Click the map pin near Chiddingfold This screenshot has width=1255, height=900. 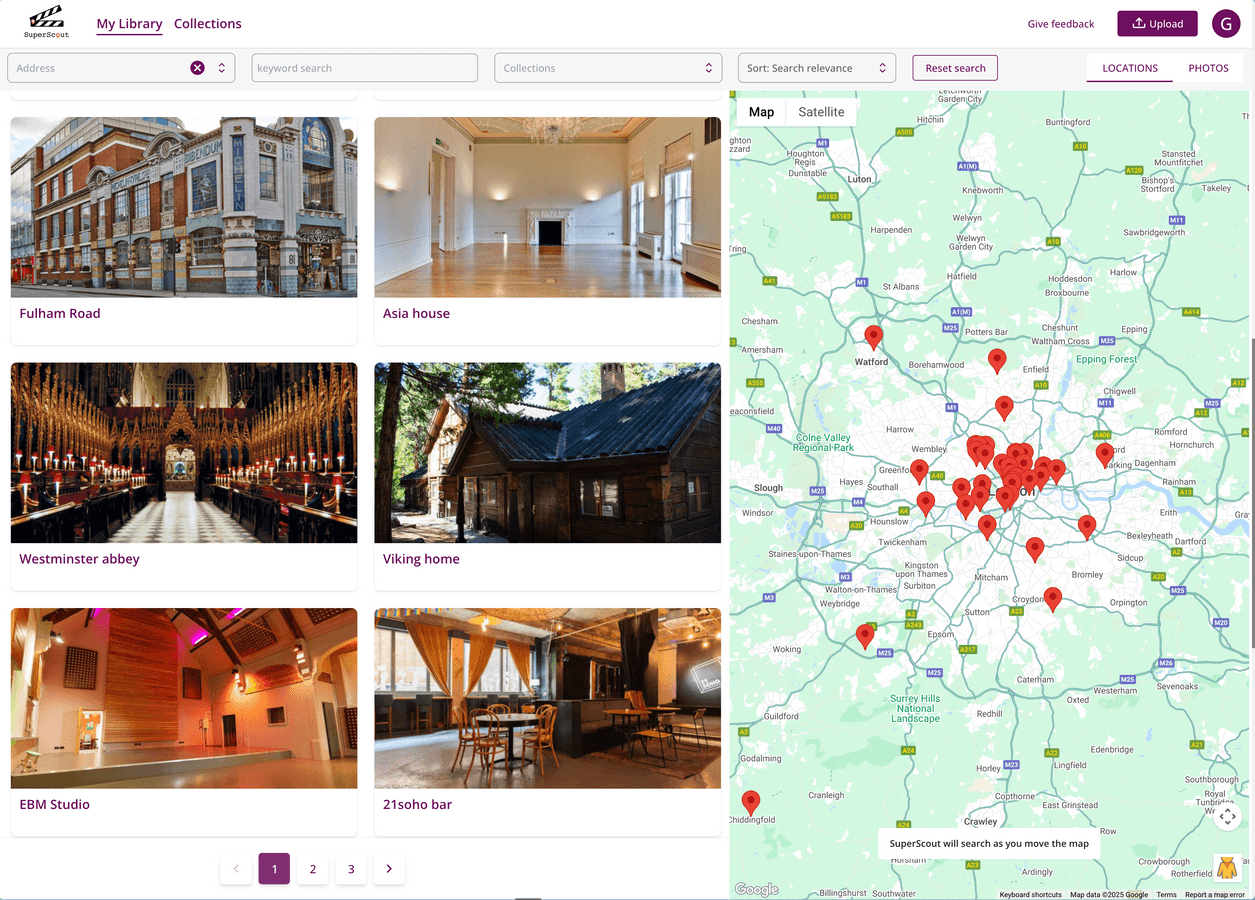(750, 802)
